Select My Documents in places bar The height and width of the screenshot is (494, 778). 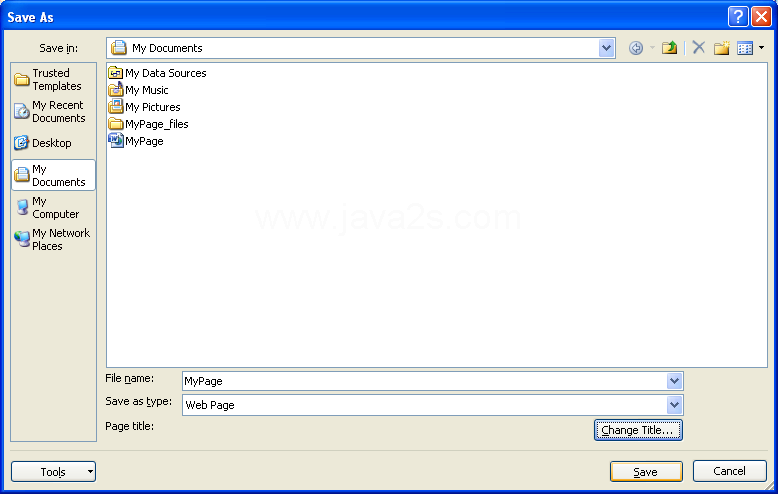point(53,175)
